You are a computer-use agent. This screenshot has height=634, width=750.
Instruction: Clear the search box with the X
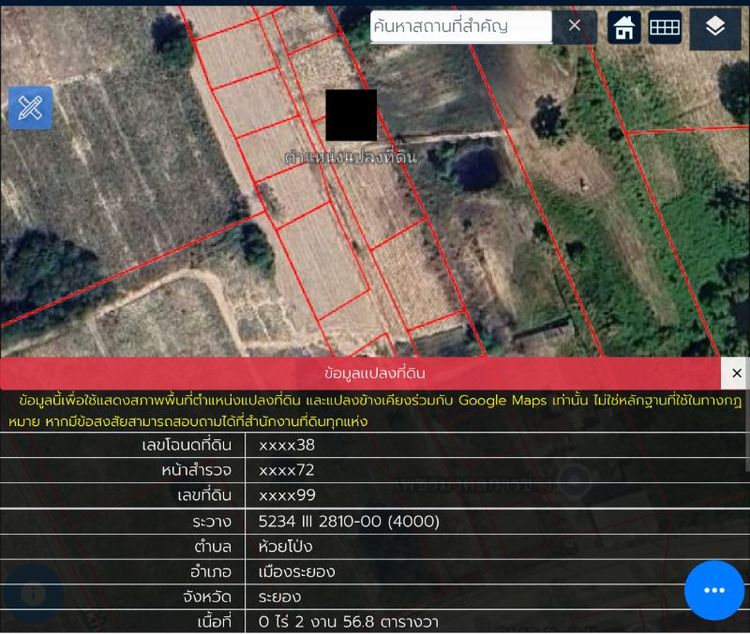(x=574, y=26)
